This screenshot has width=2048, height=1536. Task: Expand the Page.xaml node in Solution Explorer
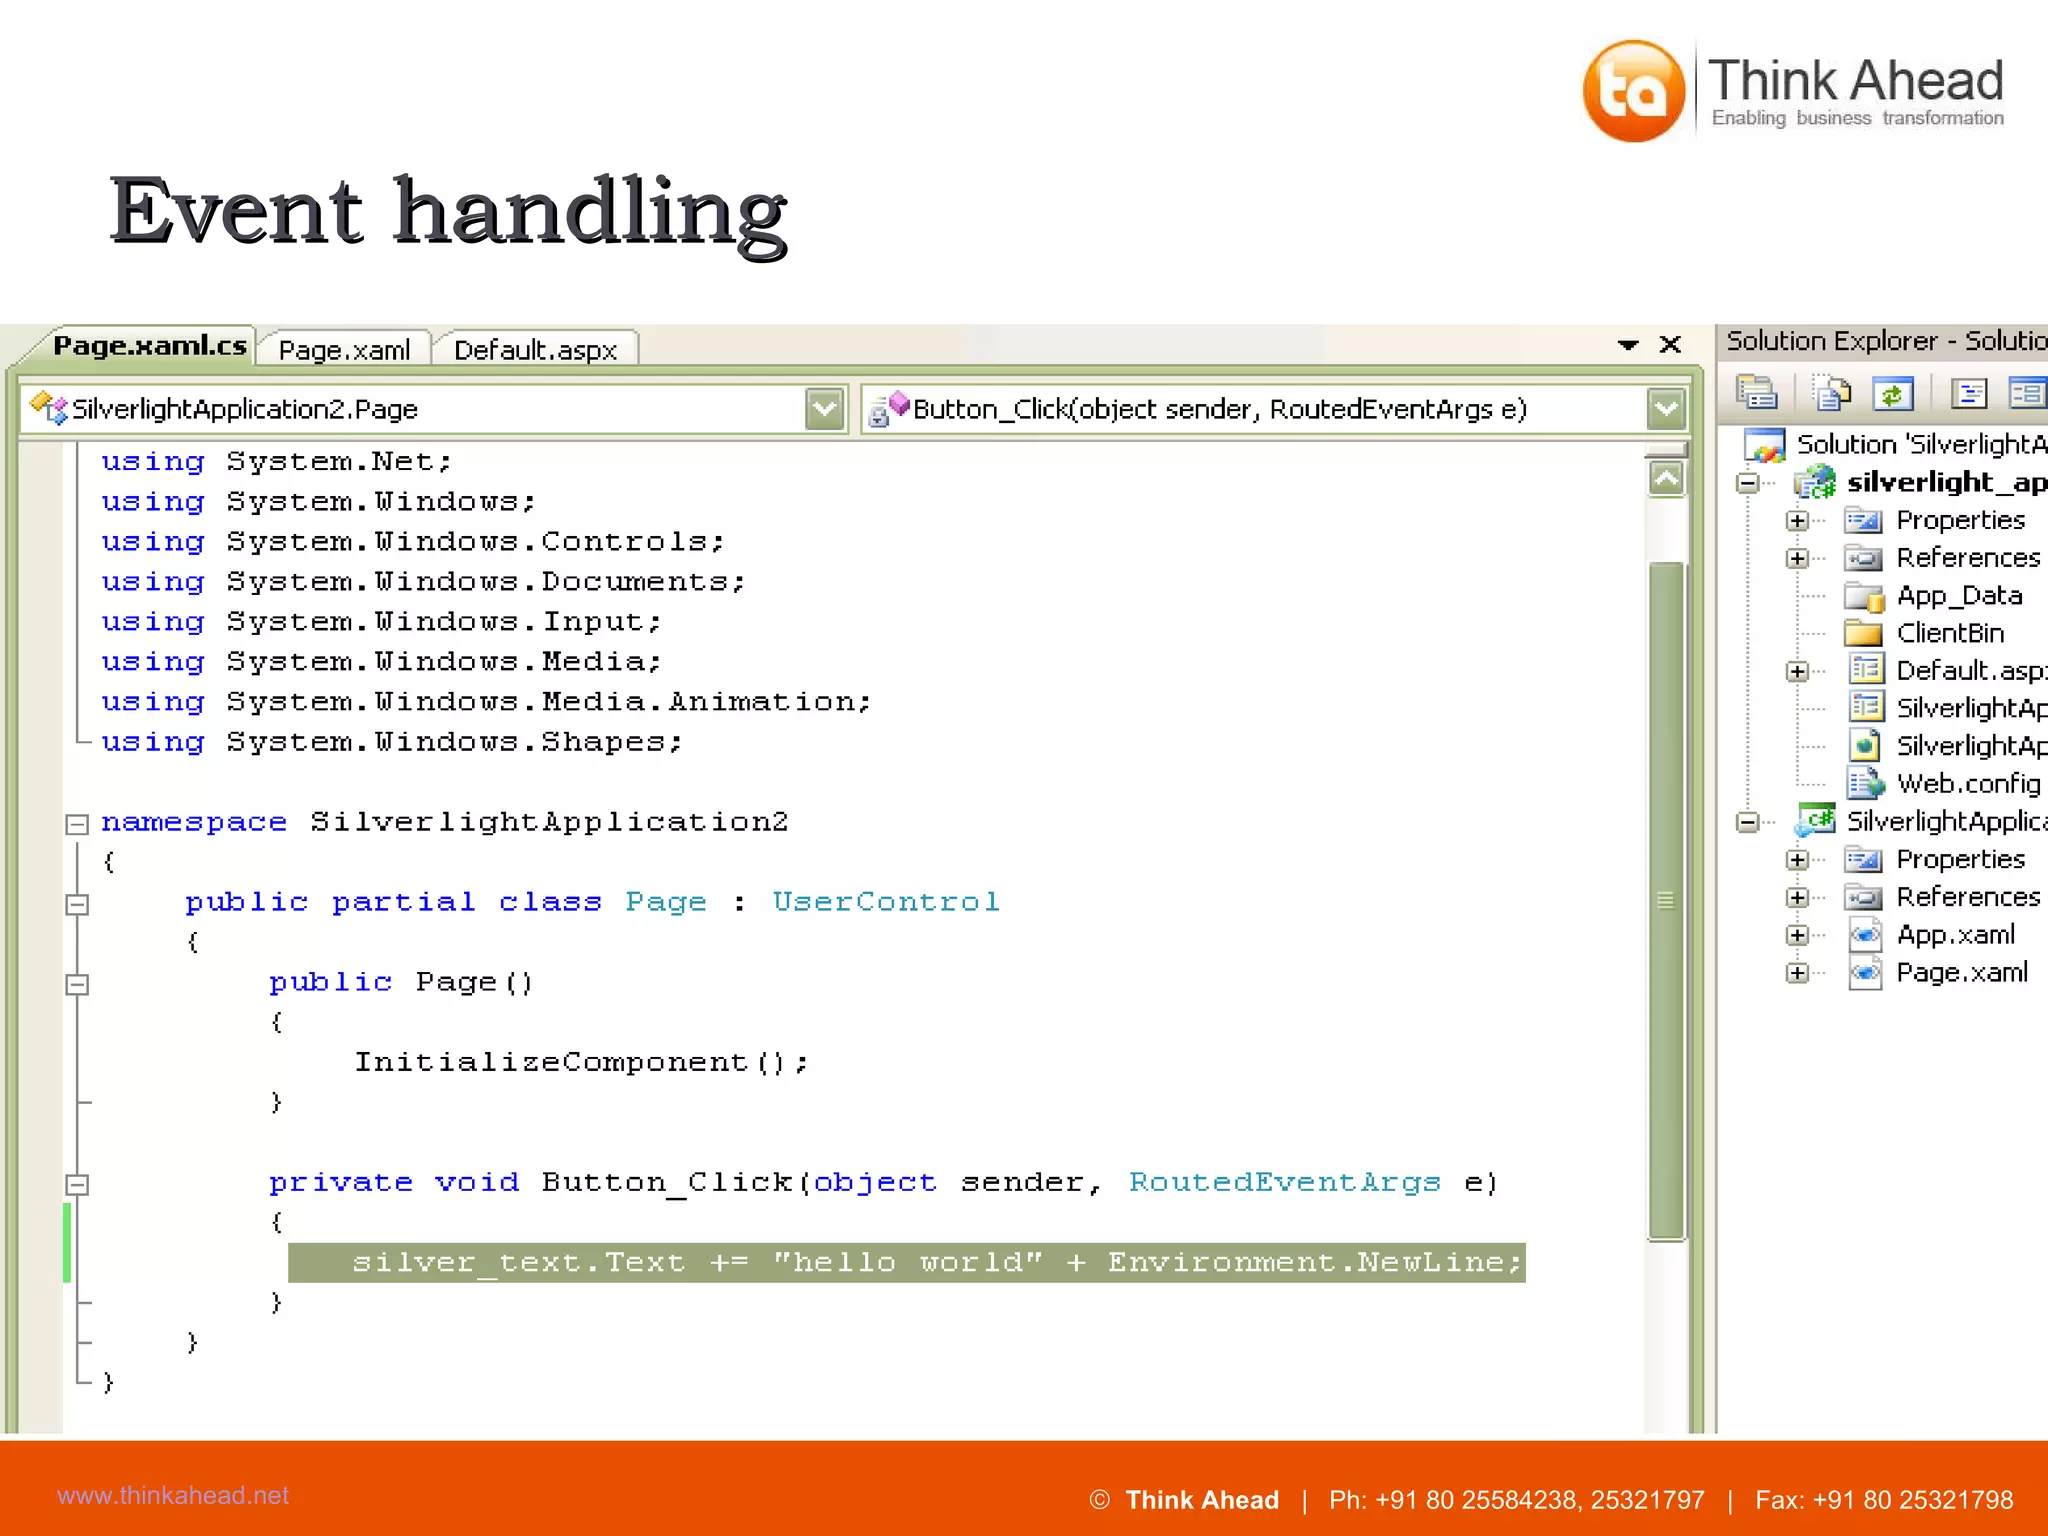(1797, 973)
